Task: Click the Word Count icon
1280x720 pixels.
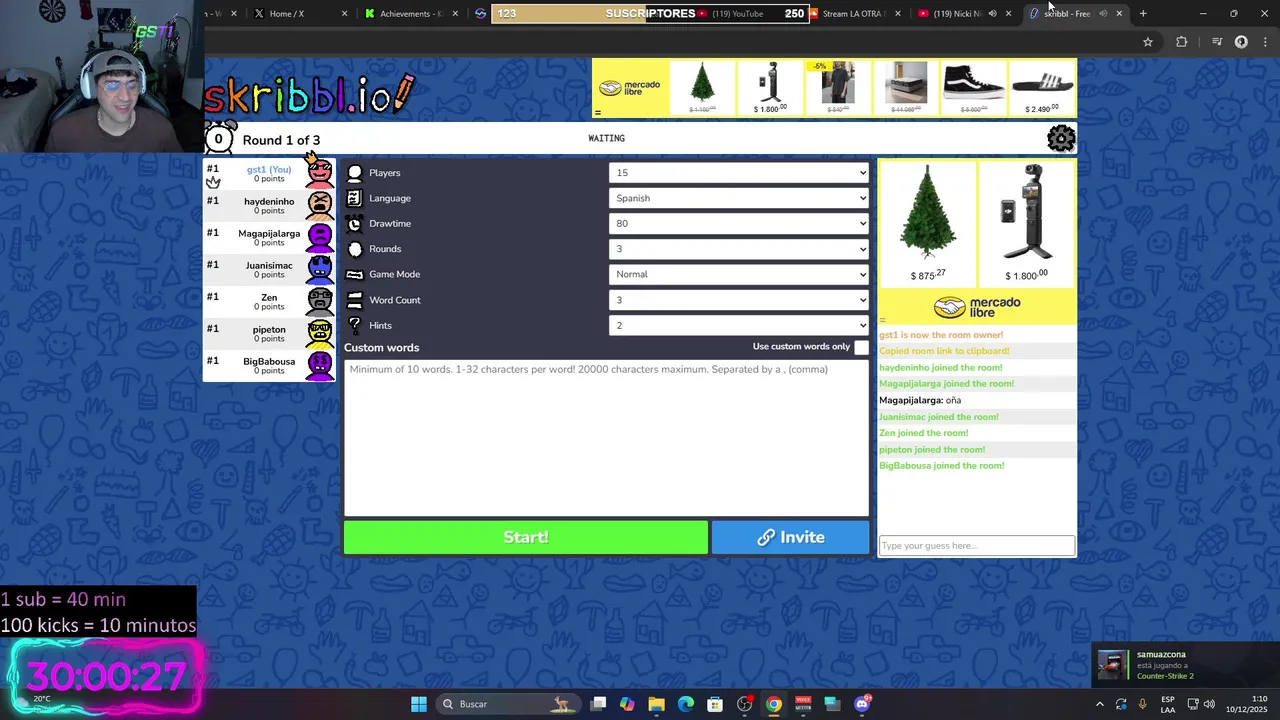Action: click(x=354, y=300)
